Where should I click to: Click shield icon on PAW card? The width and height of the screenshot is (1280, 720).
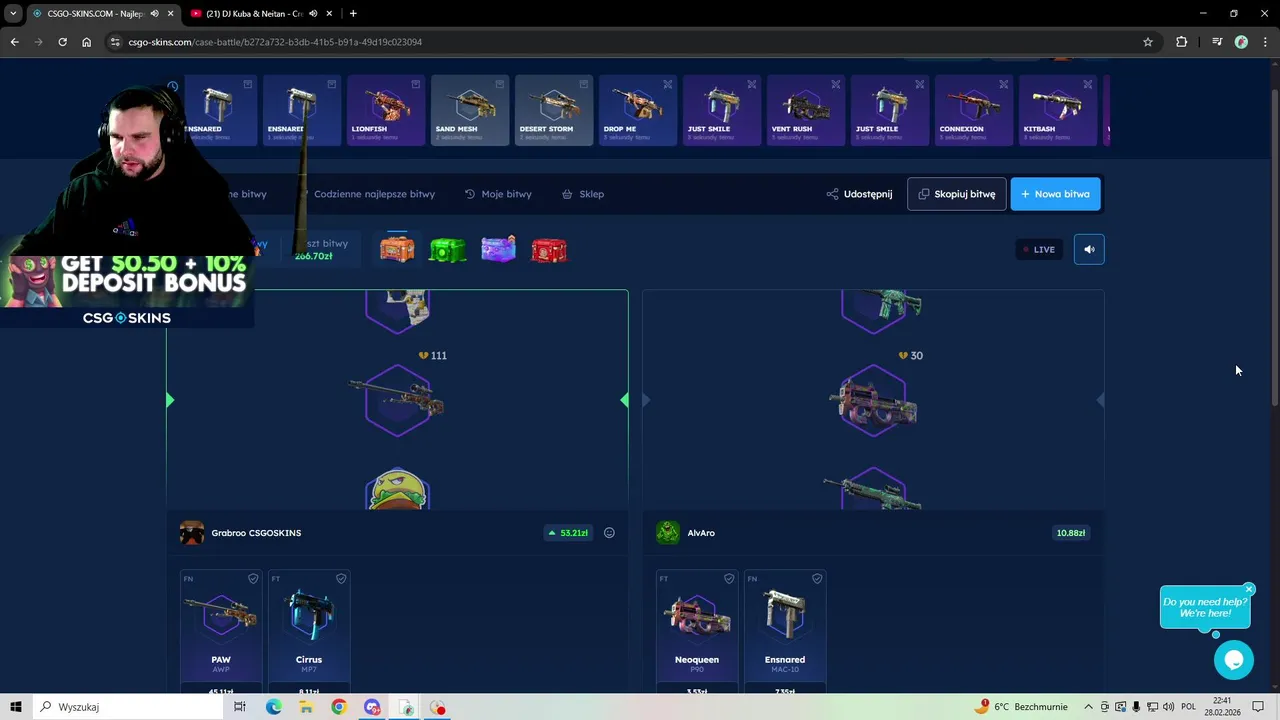pyautogui.click(x=253, y=579)
